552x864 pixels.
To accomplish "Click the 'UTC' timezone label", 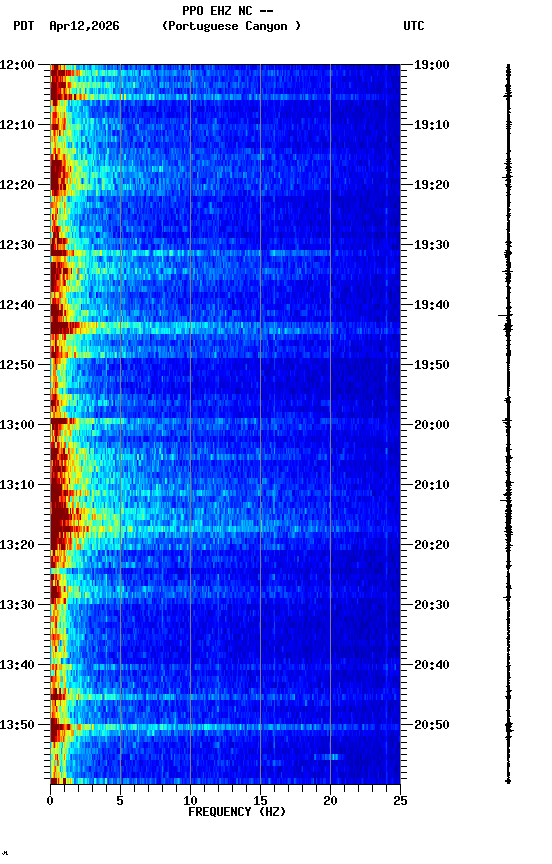I will 414,26.
